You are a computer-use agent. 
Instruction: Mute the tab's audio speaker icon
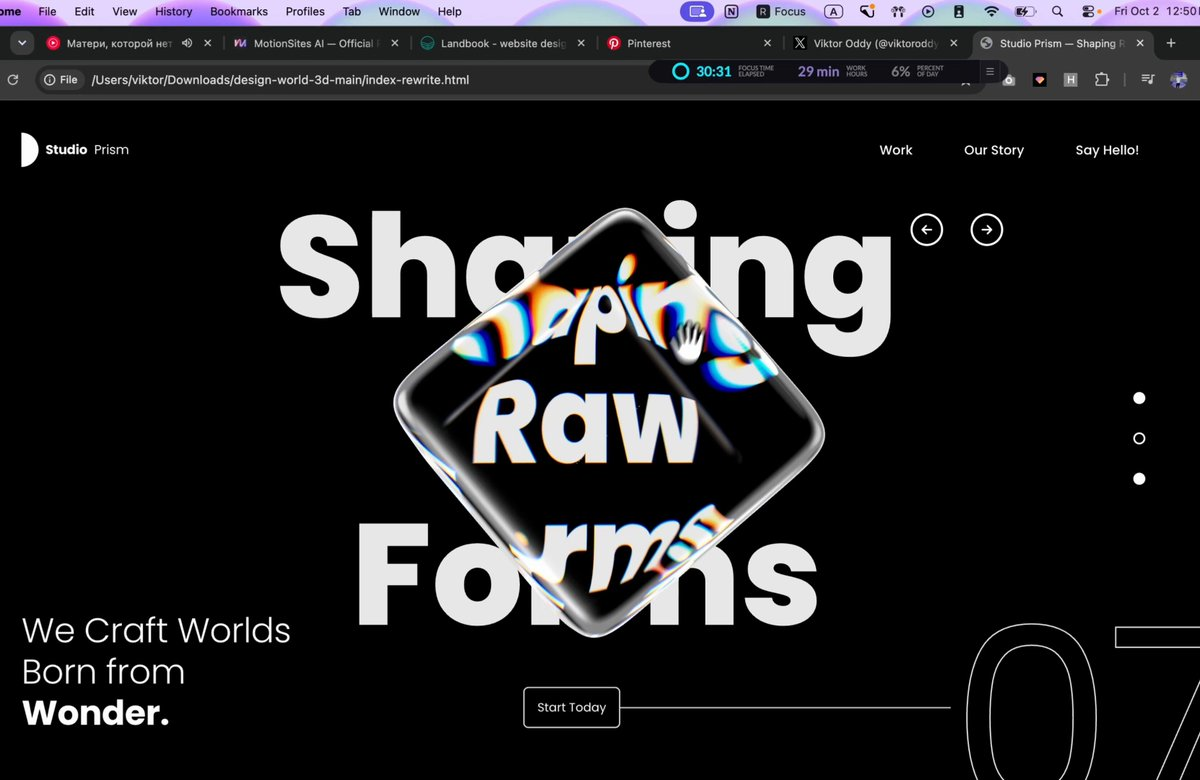pos(187,43)
